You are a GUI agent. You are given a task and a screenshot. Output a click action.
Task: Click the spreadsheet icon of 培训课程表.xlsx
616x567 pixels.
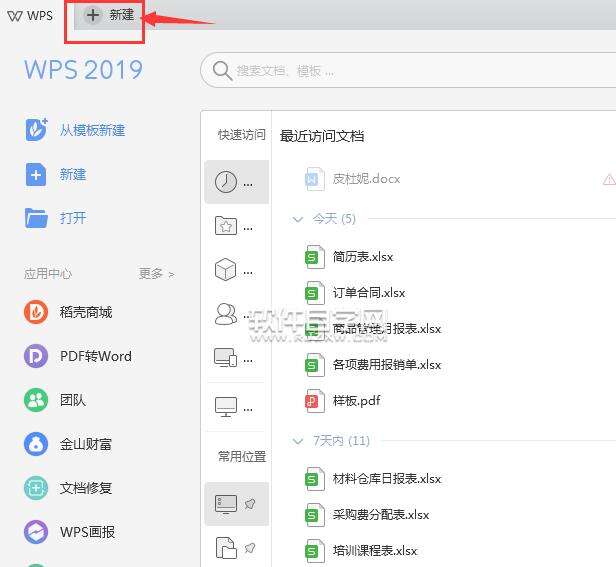point(315,550)
